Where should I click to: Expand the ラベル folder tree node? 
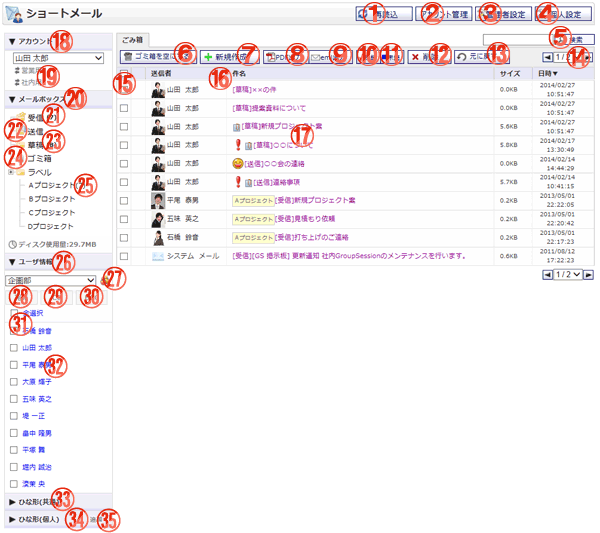[11, 172]
